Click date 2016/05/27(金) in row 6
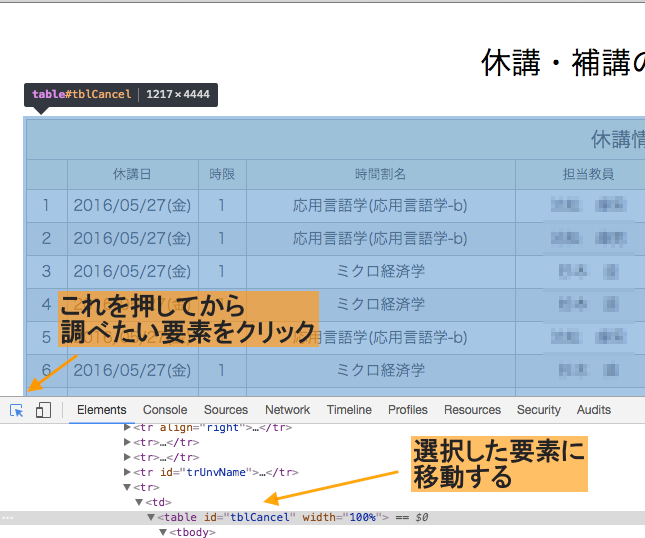 (x=132, y=370)
